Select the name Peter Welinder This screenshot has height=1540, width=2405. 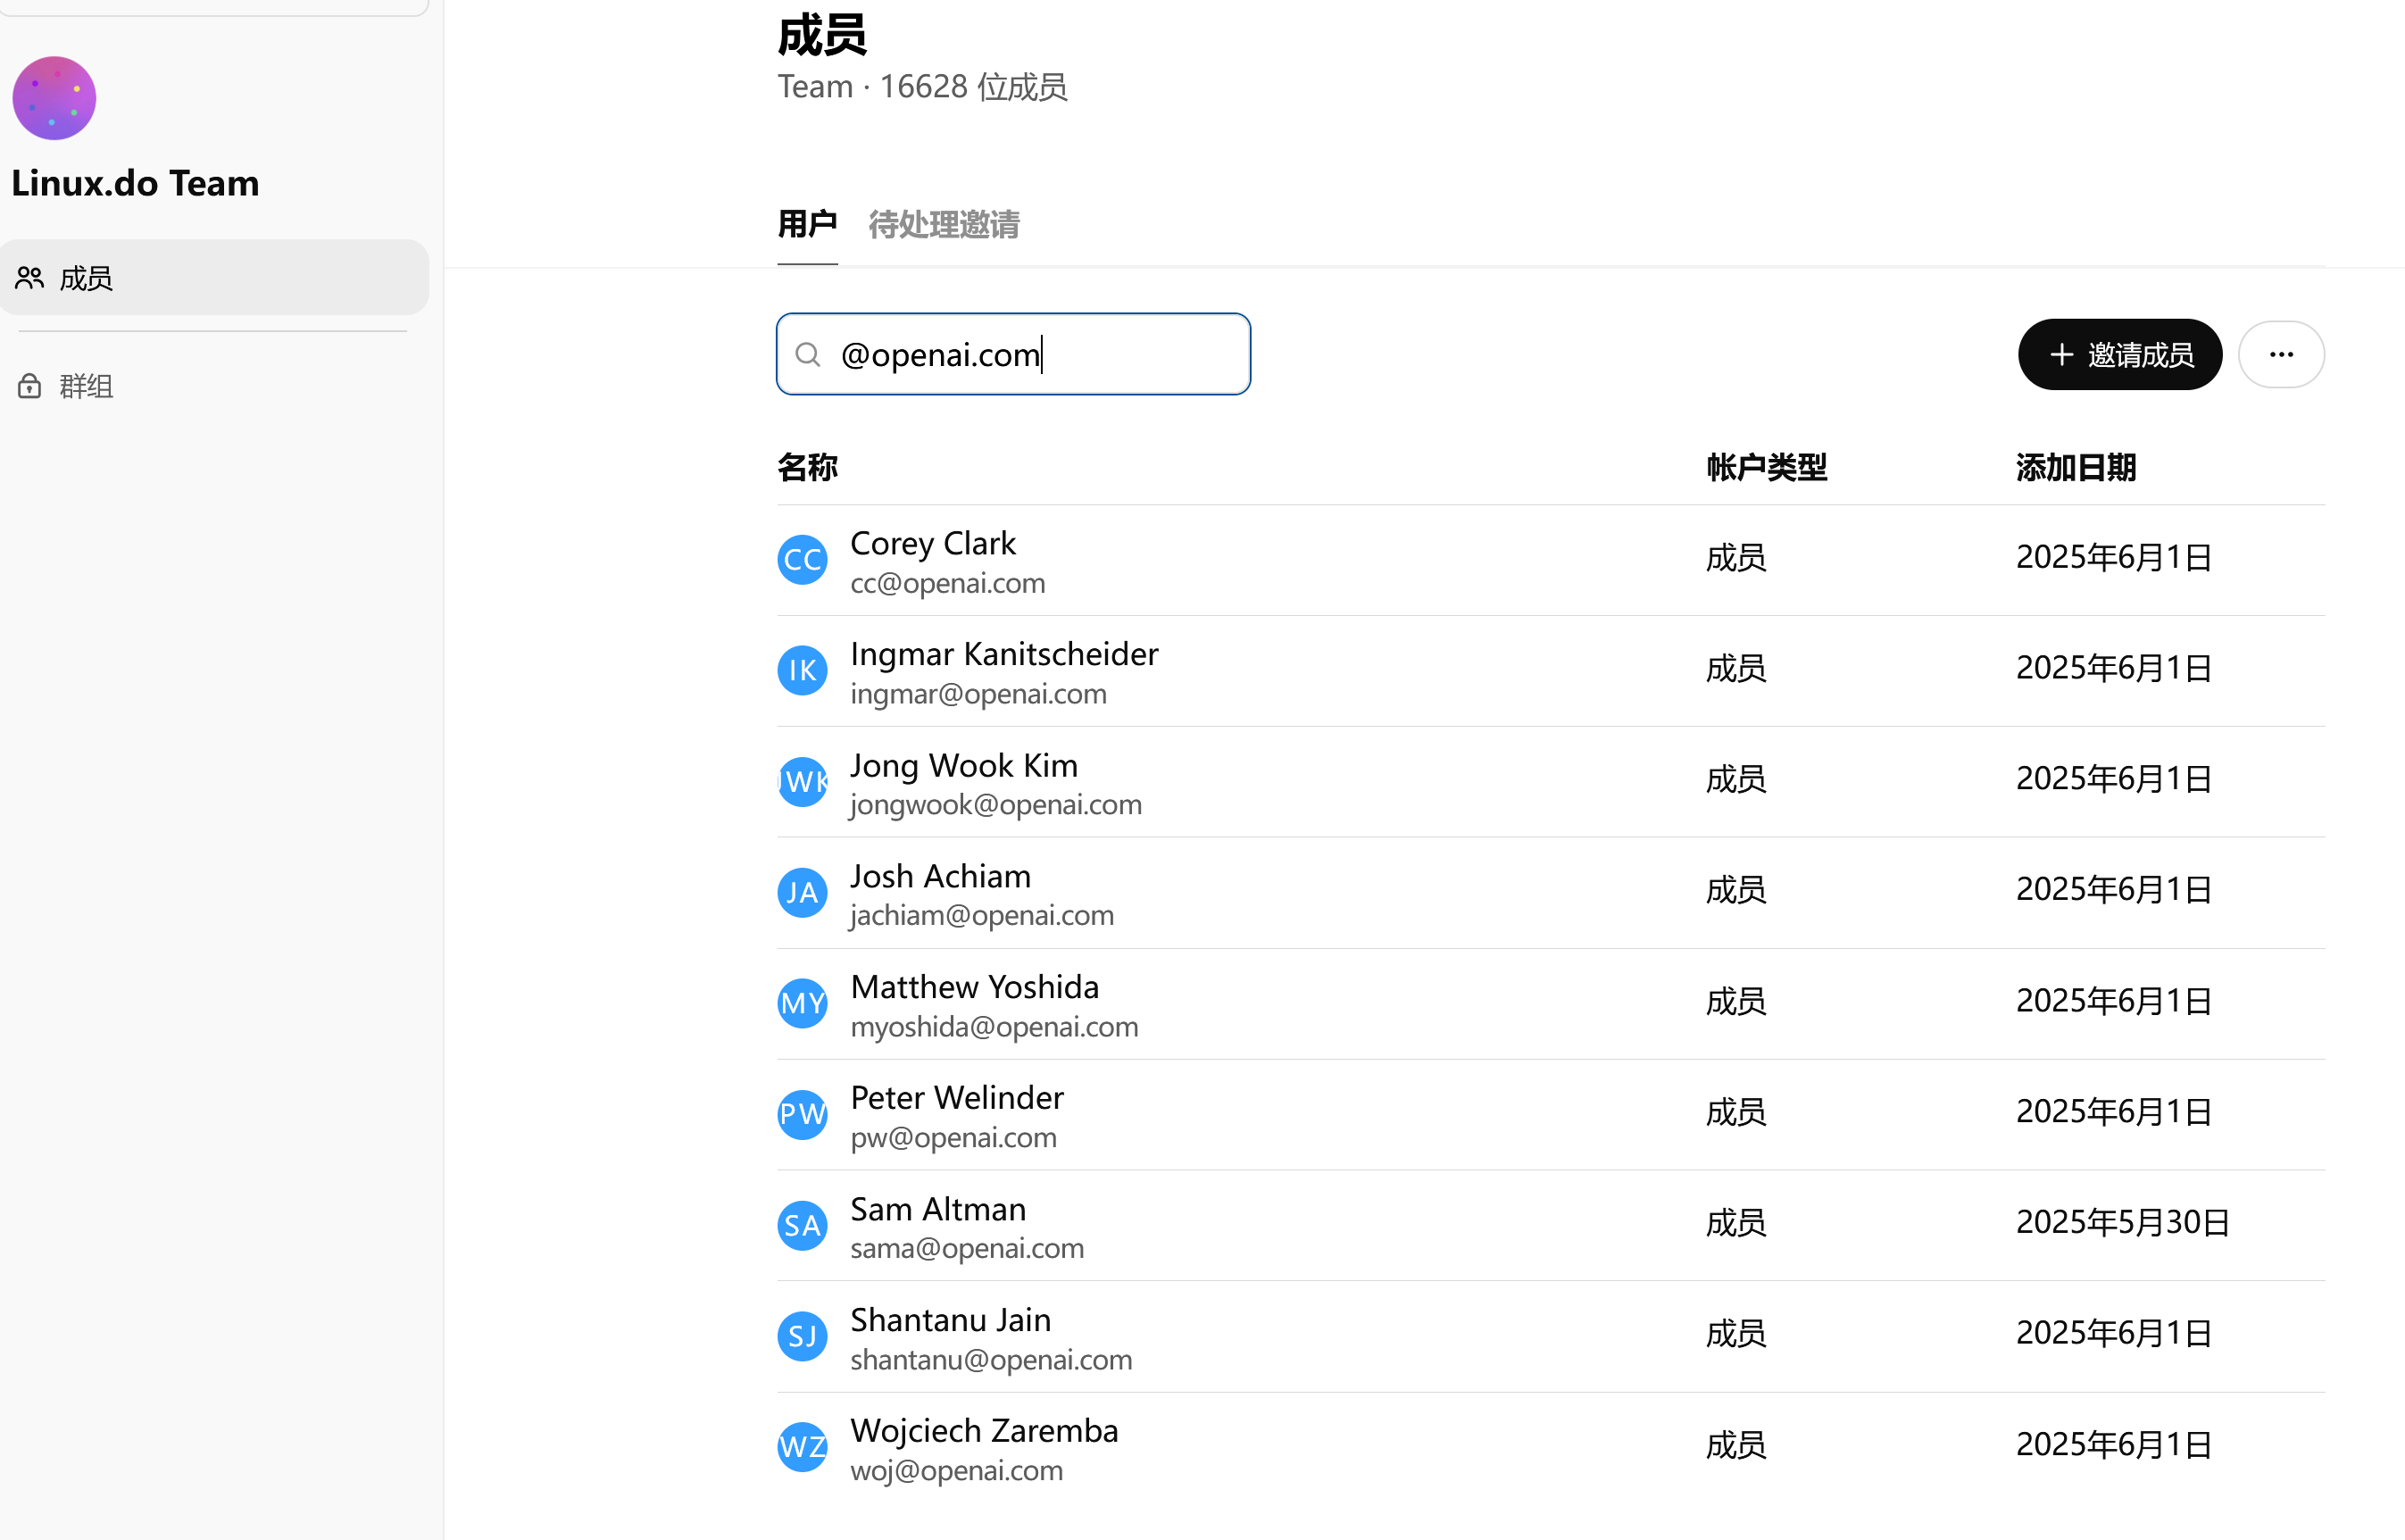(957, 1098)
